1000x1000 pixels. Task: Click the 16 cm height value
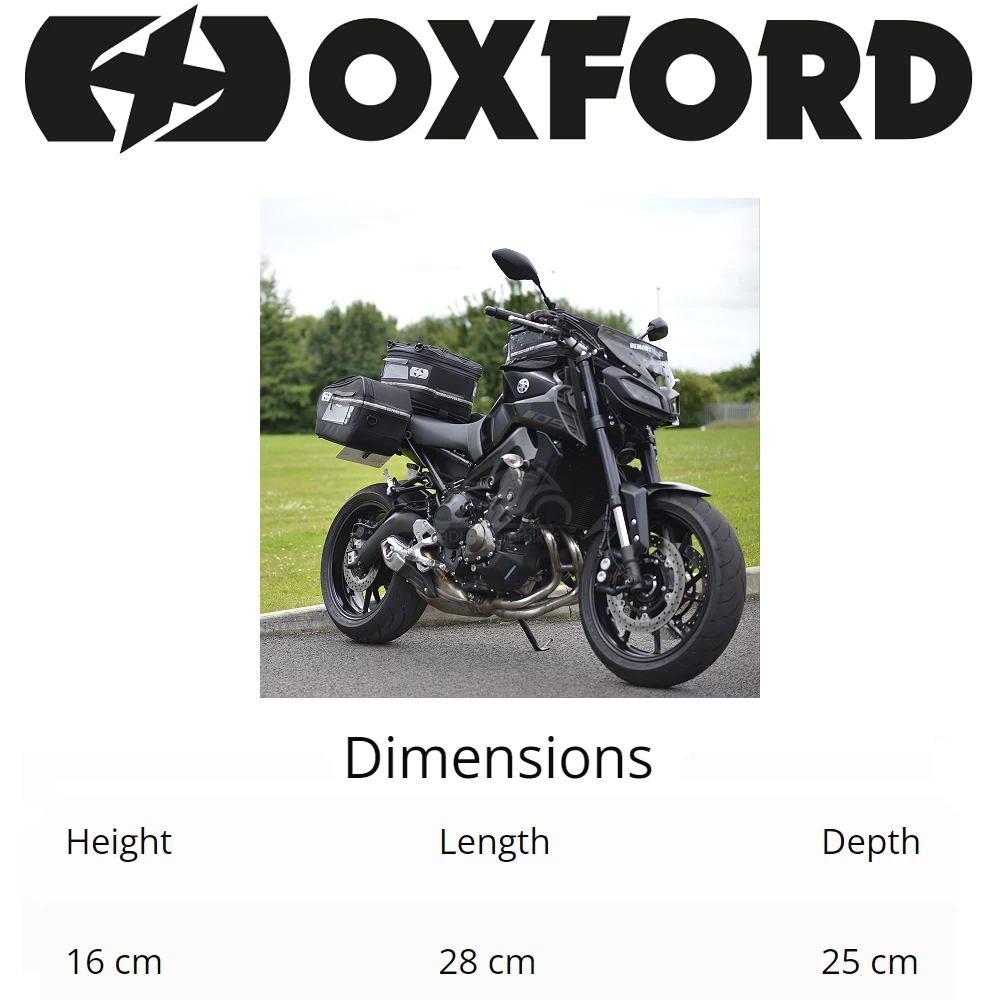114,962
